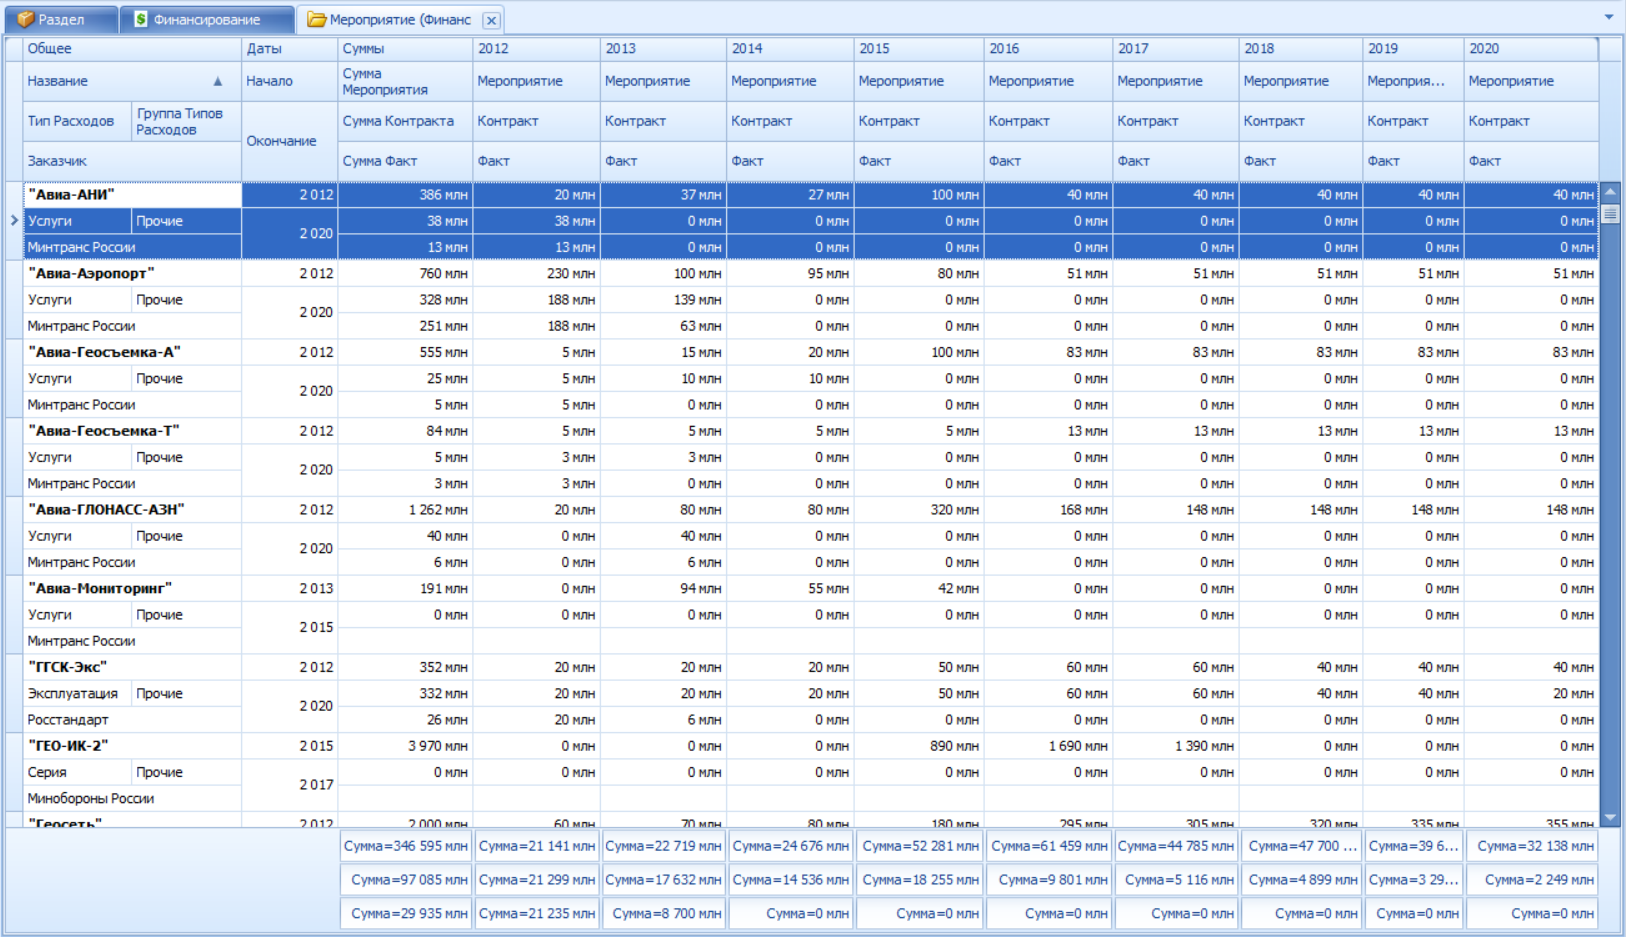Click the Росстандарт customer cell
1626x937 pixels.
pyautogui.click(x=132, y=720)
